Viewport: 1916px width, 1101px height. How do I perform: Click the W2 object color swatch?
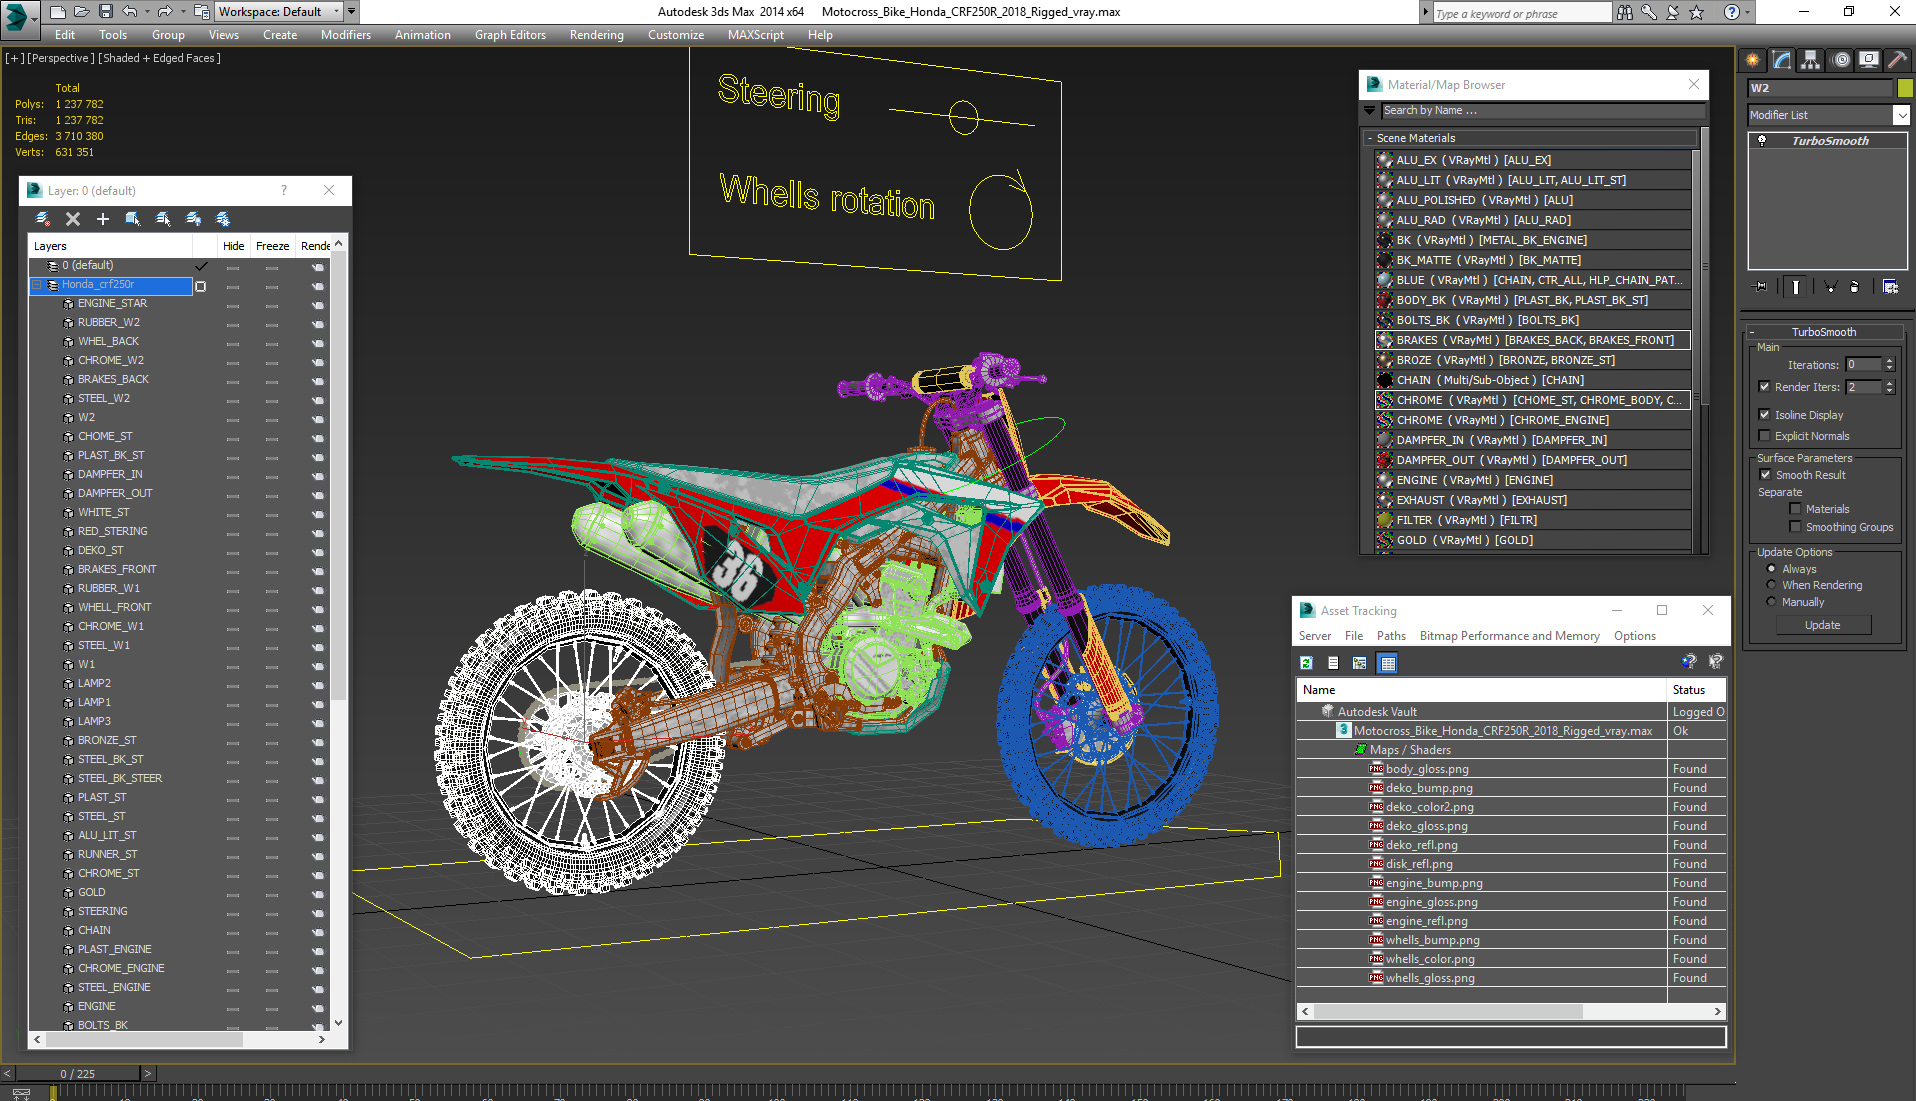pyautogui.click(x=1906, y=88)
